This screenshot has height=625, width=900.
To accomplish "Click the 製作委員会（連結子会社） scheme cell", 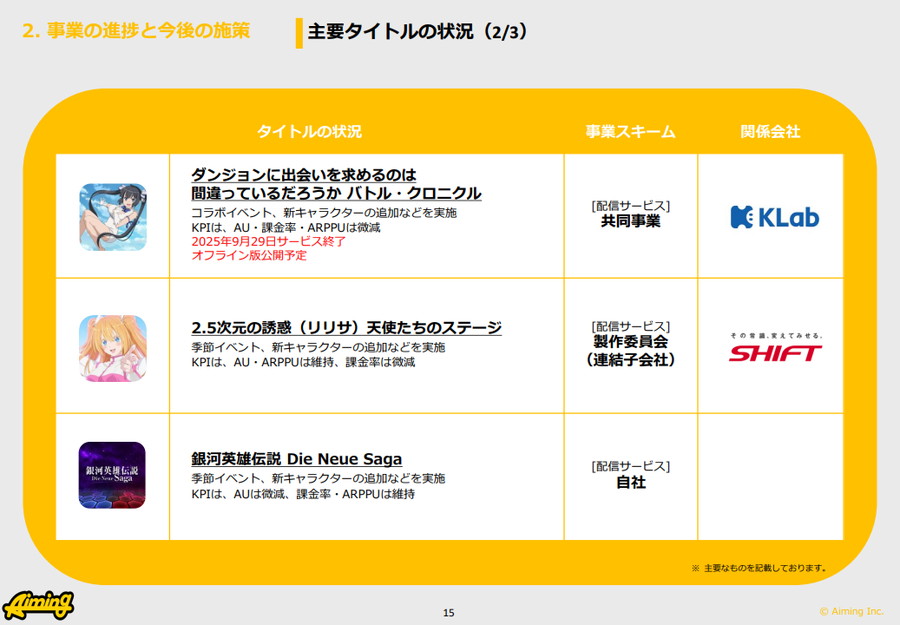I will 630,351.
